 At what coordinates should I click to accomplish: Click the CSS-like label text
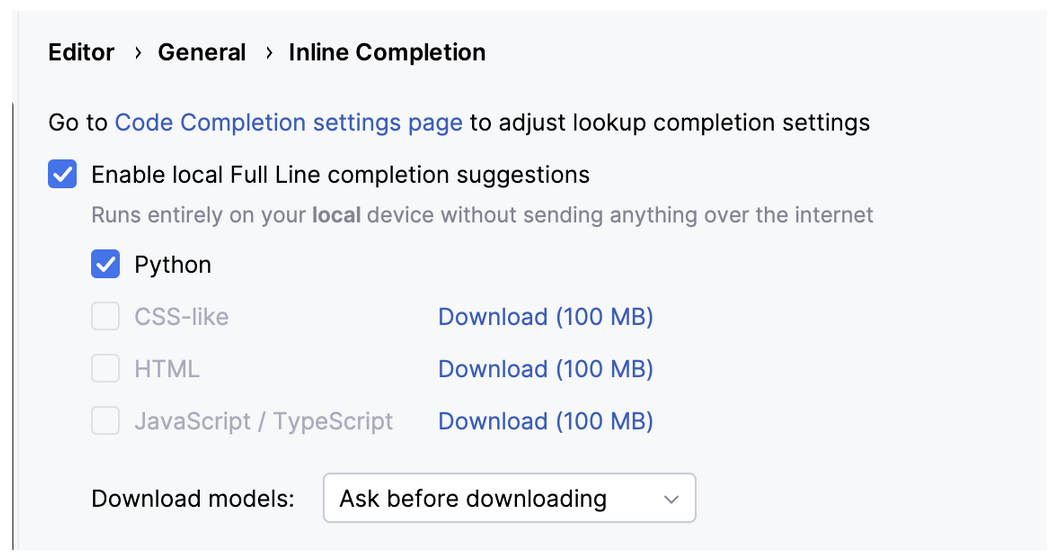tap(181, 317)
